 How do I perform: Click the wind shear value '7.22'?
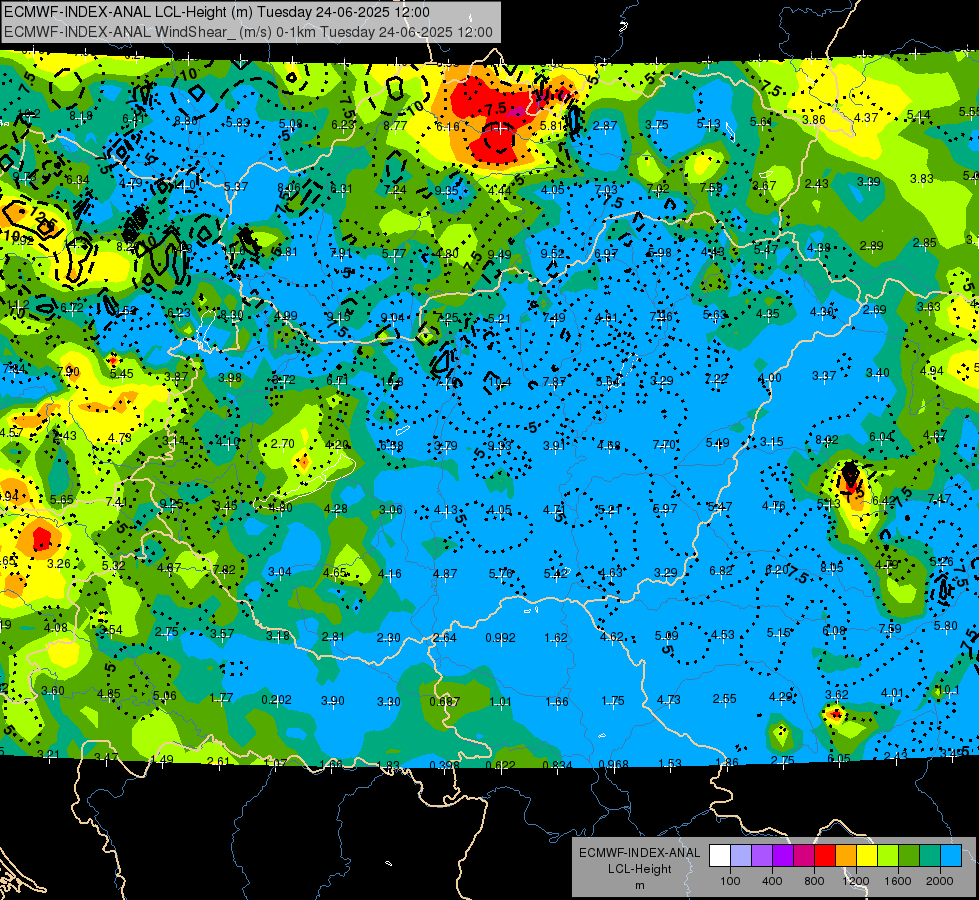pos(716,378)
